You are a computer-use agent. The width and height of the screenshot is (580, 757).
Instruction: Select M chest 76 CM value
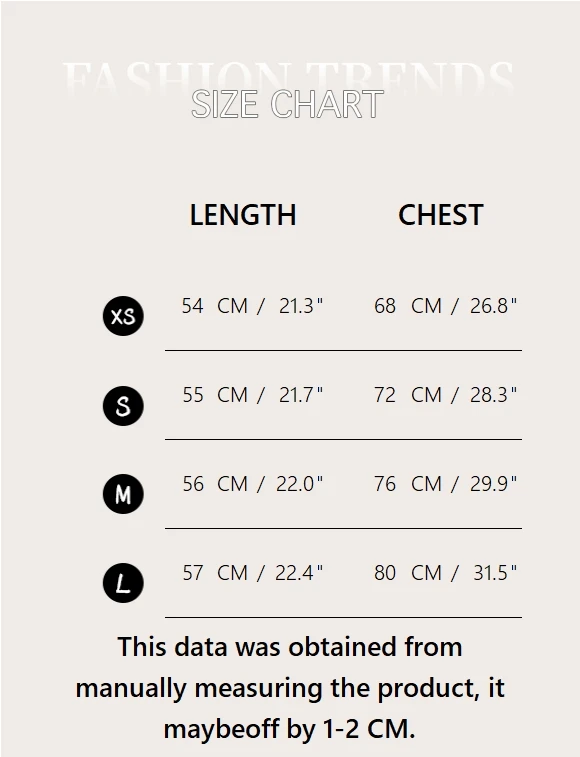408,484
